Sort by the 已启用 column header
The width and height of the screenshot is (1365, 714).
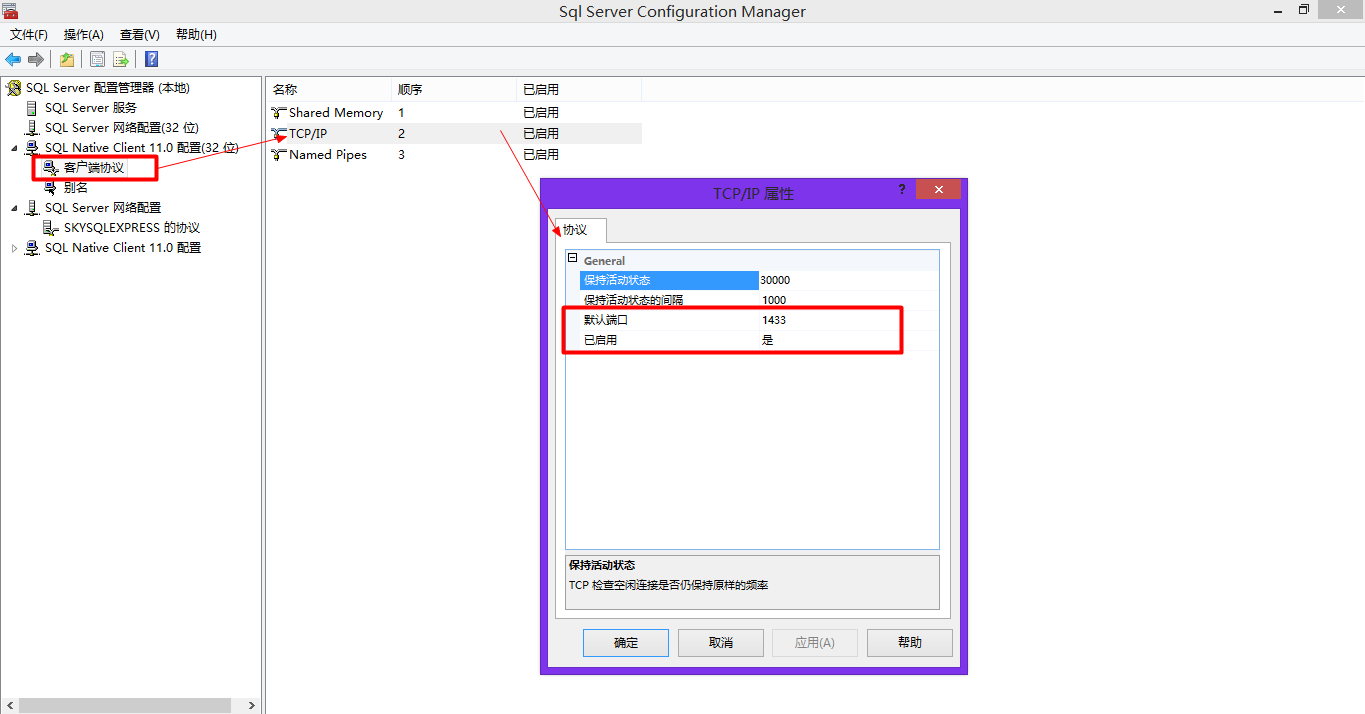pyautogui.click(x=579, y=90)
